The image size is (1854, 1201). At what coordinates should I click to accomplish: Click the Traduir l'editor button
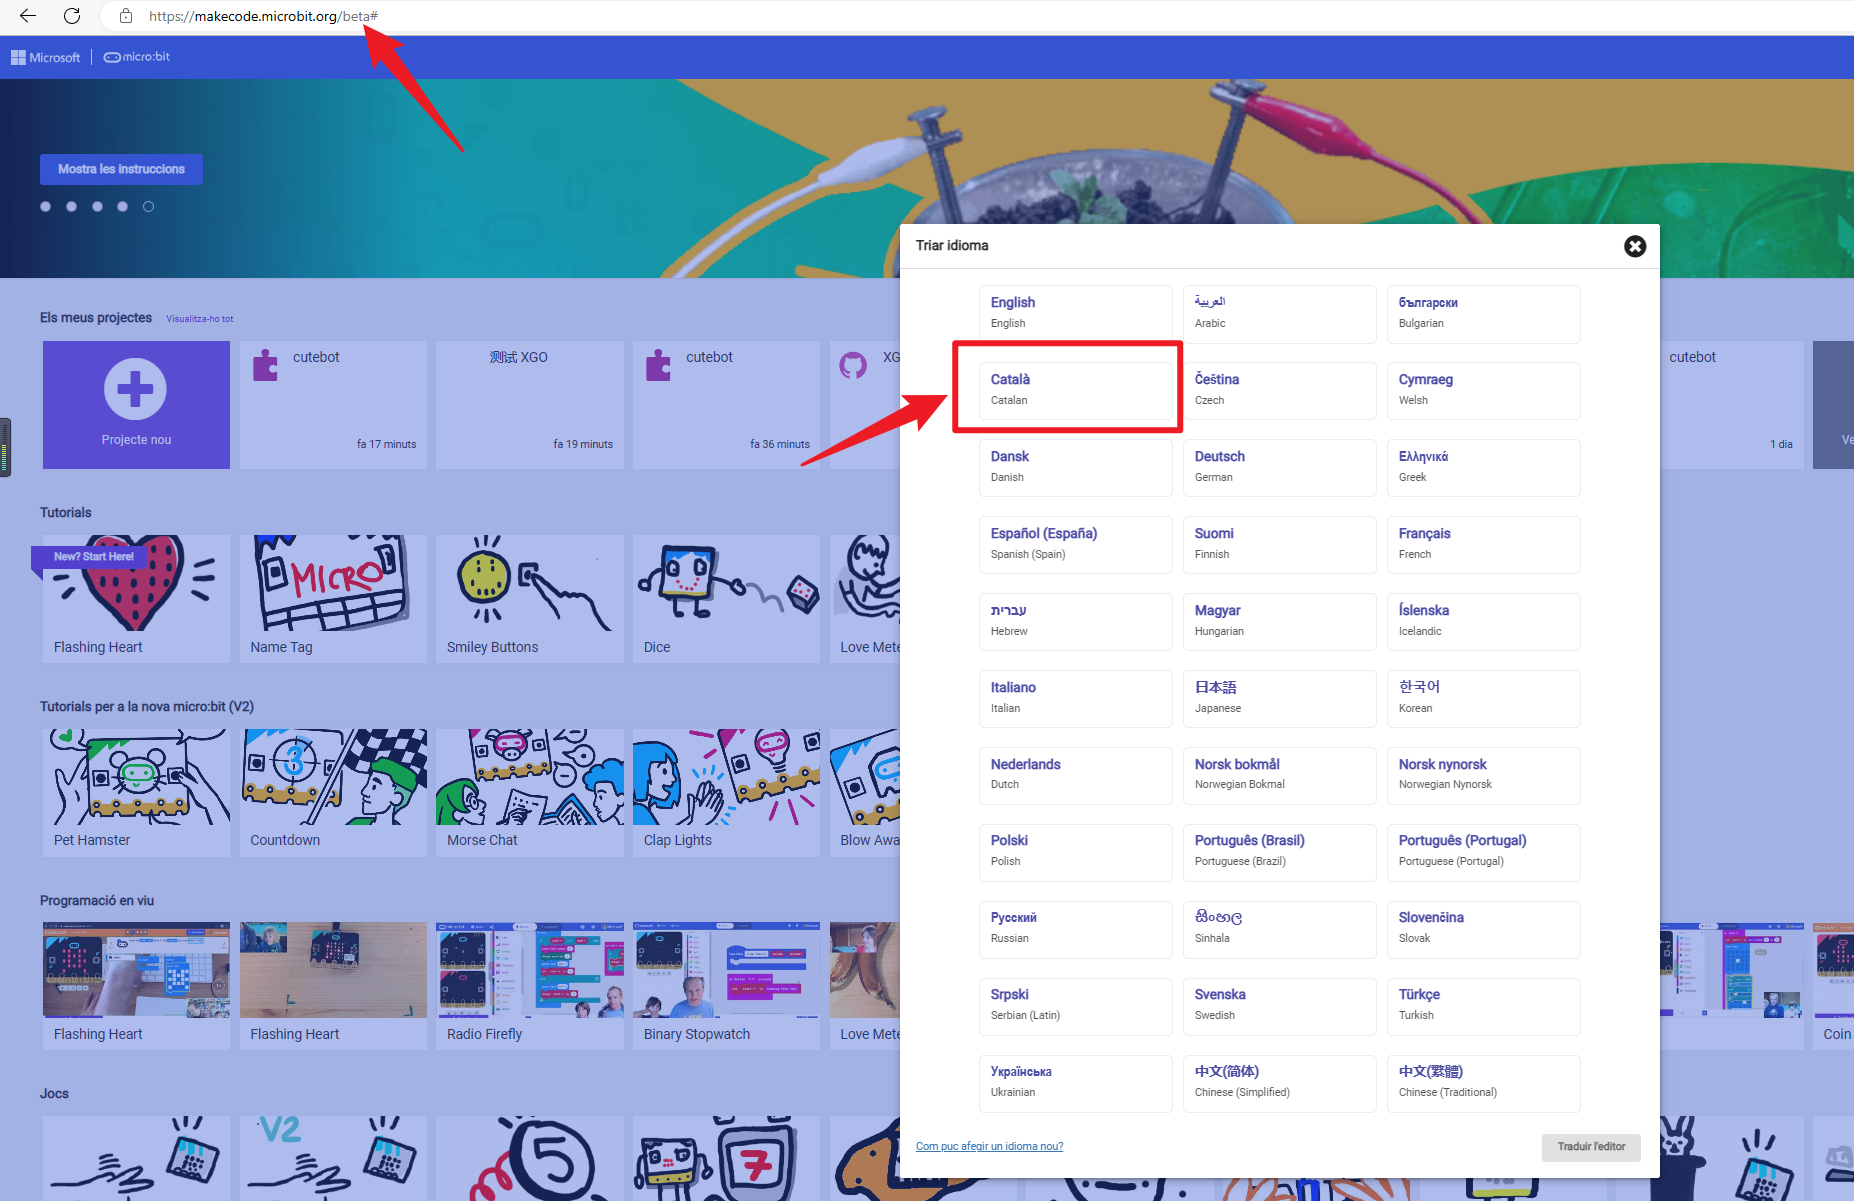1590,1147
